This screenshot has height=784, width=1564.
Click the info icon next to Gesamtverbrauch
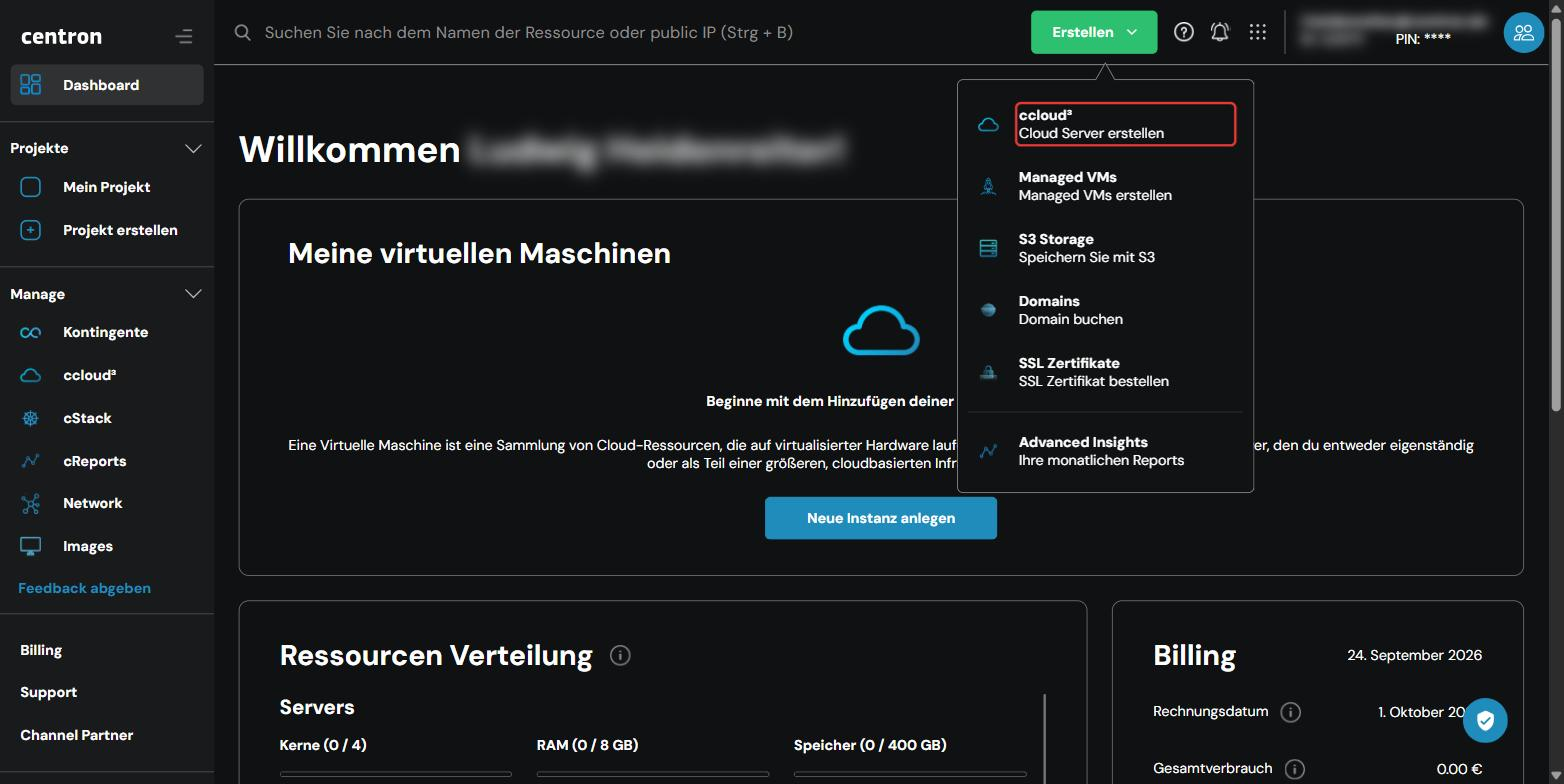point(1295,769)
